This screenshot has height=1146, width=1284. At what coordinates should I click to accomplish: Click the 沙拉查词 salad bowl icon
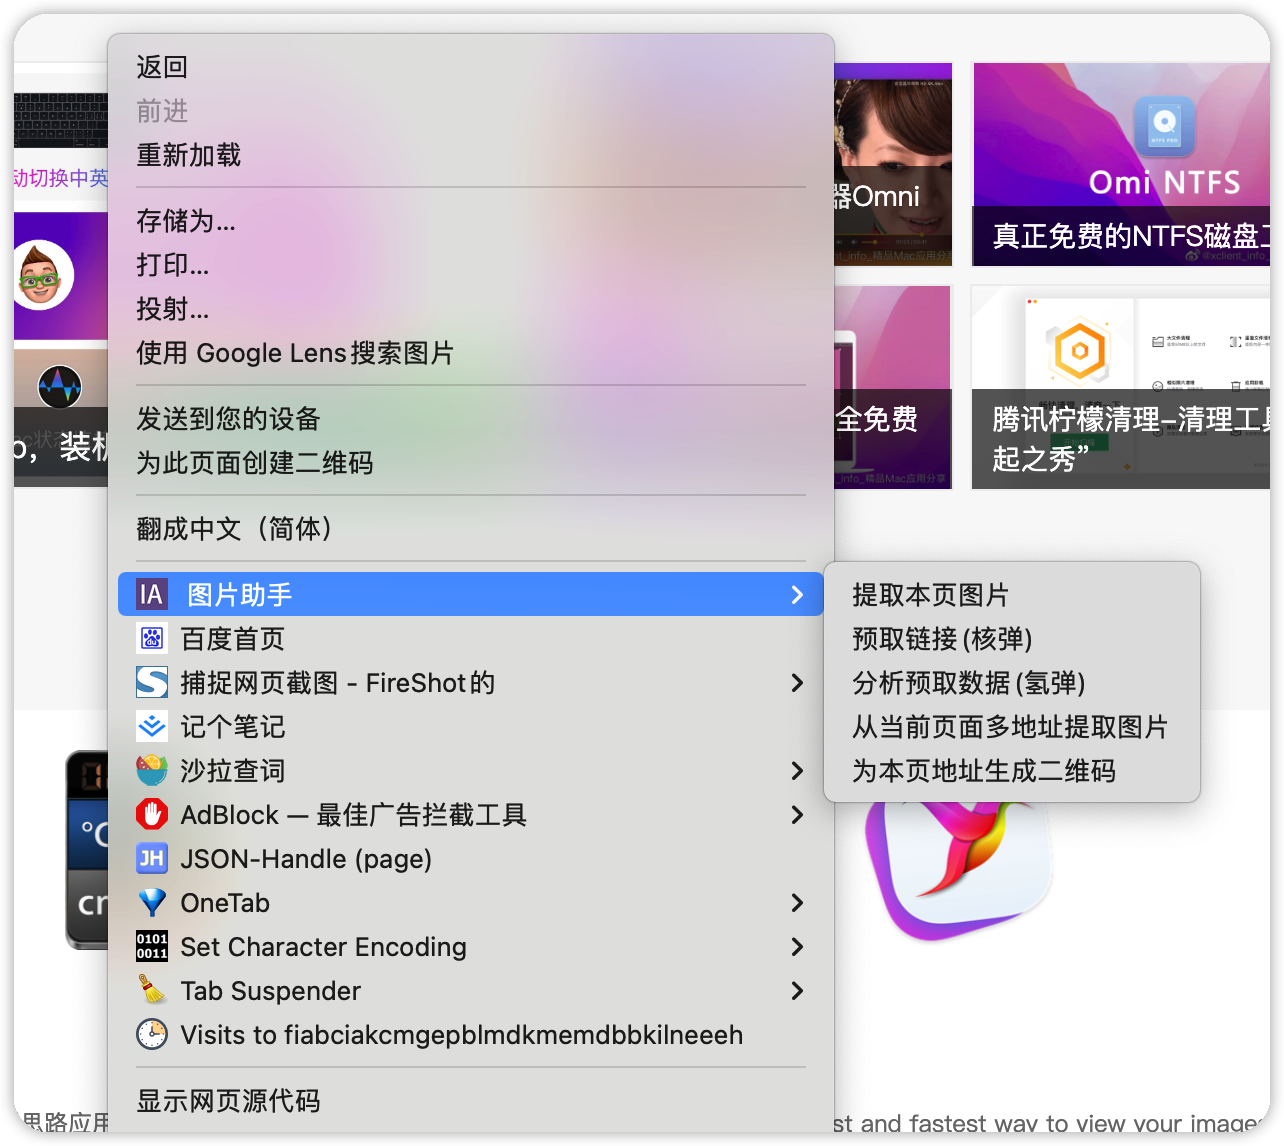pyautogui.click(x=152, y=770)
